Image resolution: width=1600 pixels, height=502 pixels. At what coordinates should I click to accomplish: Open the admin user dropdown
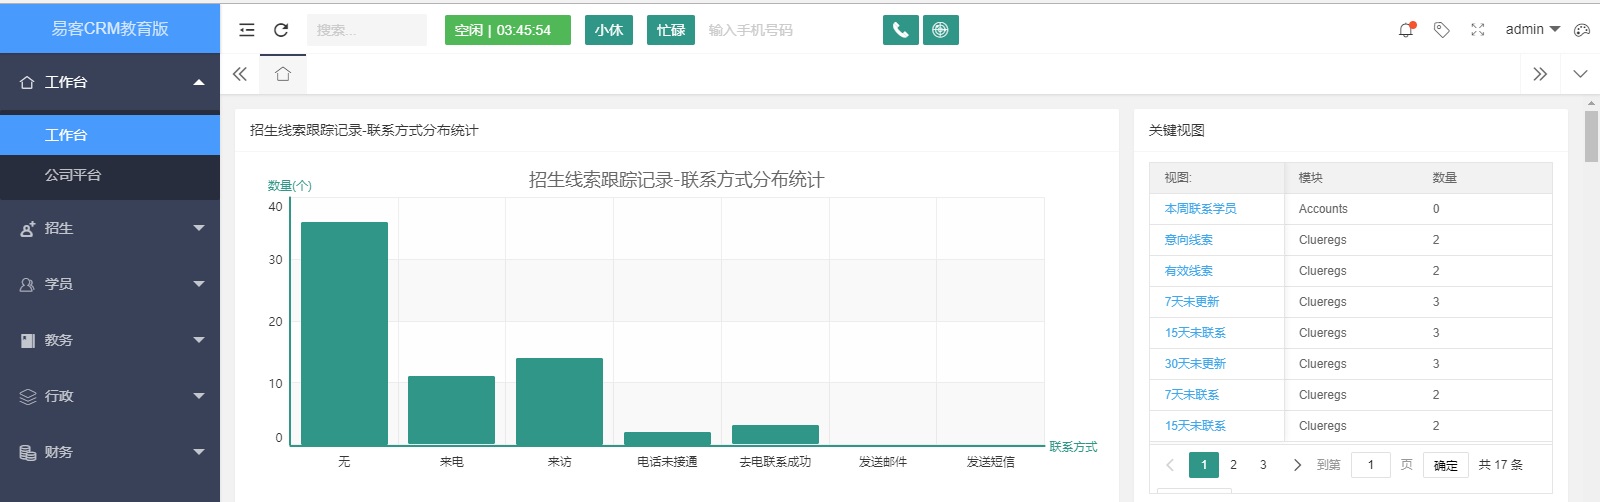click(1532, 29)
